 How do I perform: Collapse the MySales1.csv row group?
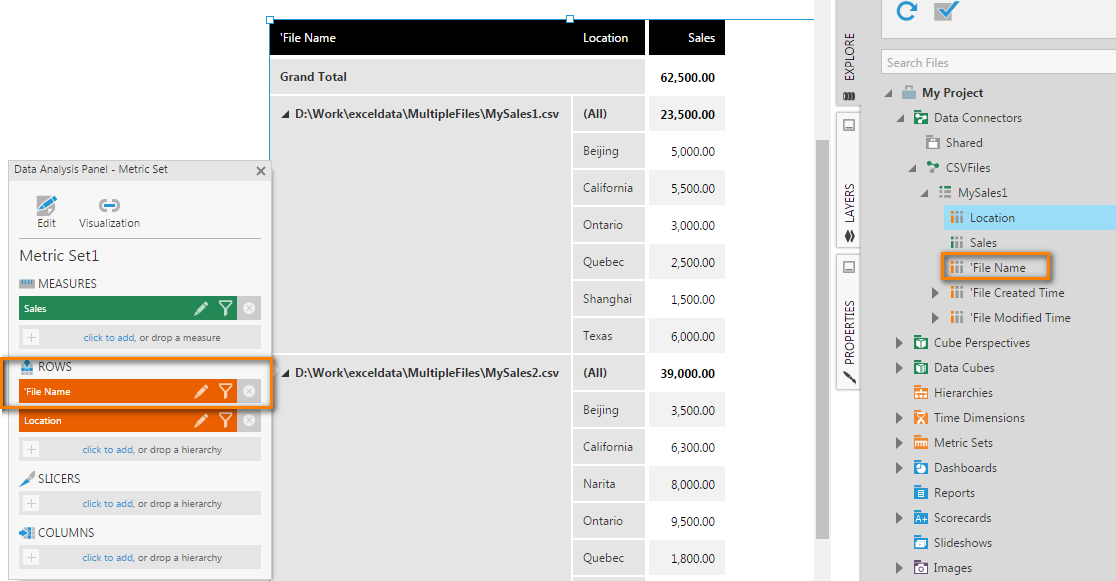point(285,115)
